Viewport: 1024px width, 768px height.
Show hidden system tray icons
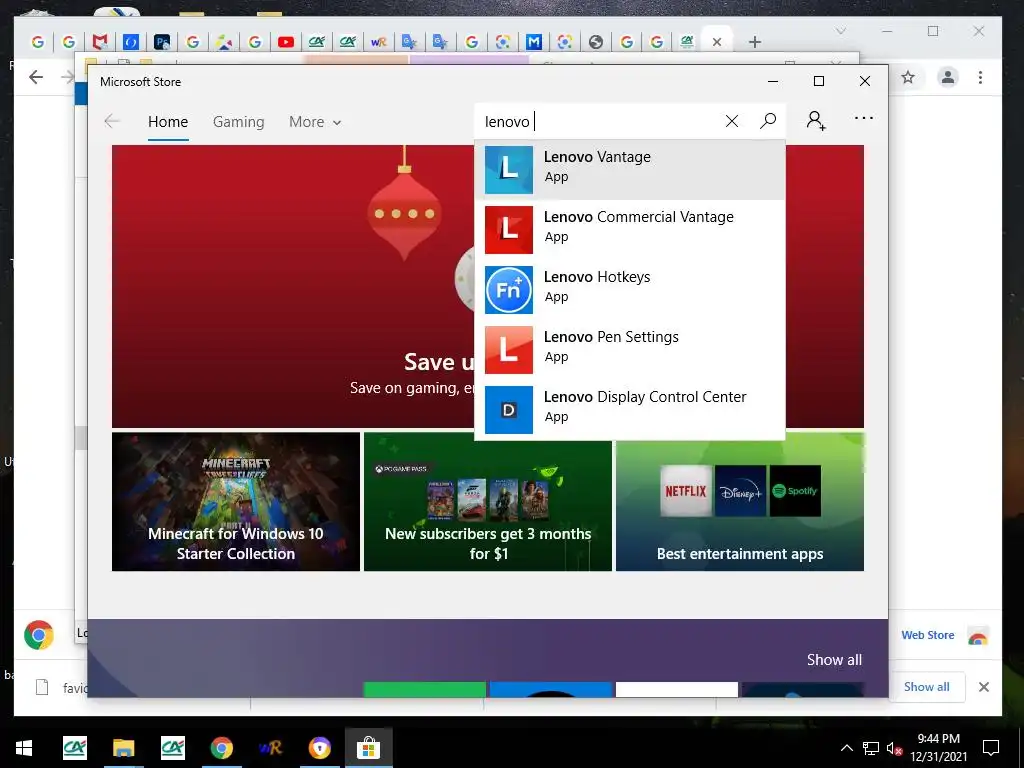tap(846, 748)
